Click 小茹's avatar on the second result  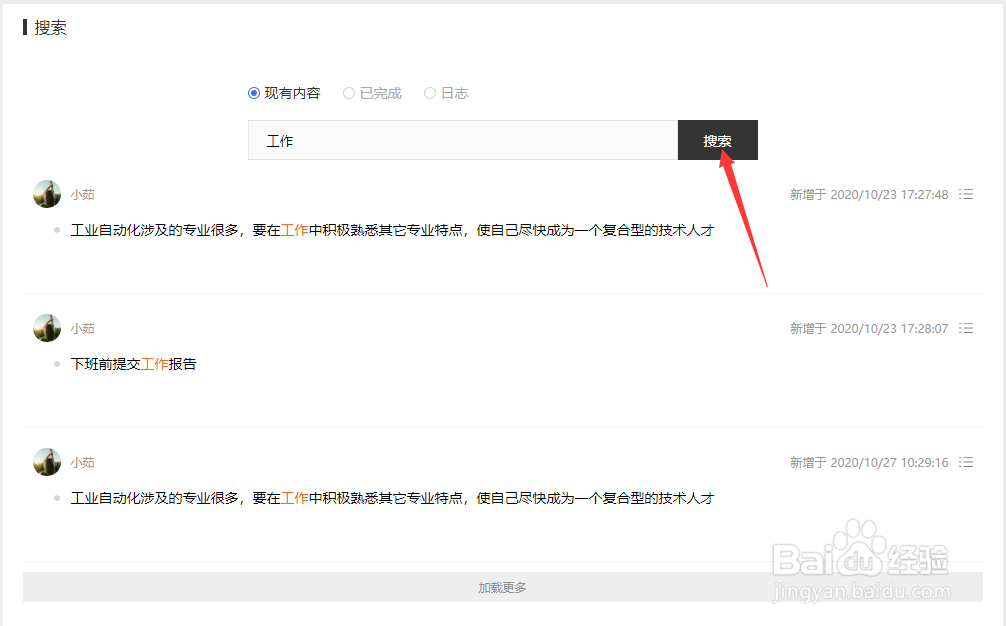(47, 328)
